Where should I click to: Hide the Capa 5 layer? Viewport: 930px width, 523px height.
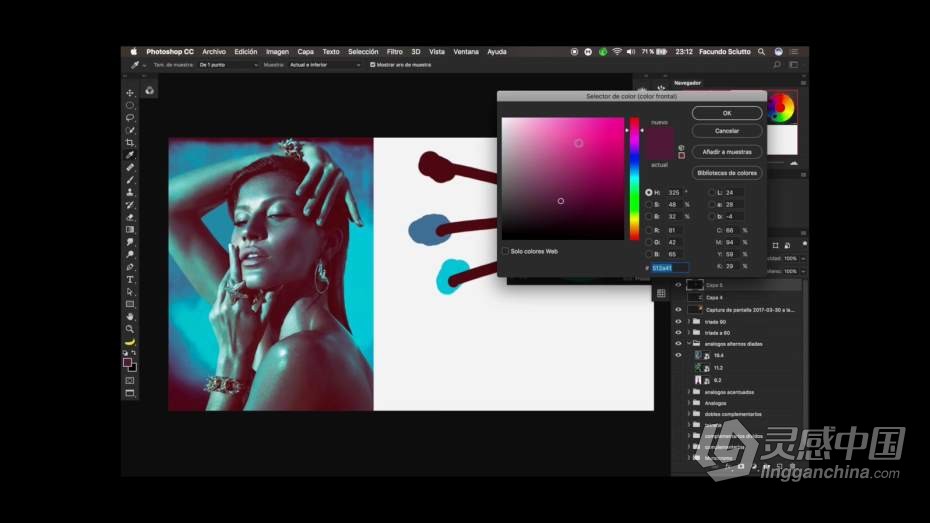click(x=679, y=285)
